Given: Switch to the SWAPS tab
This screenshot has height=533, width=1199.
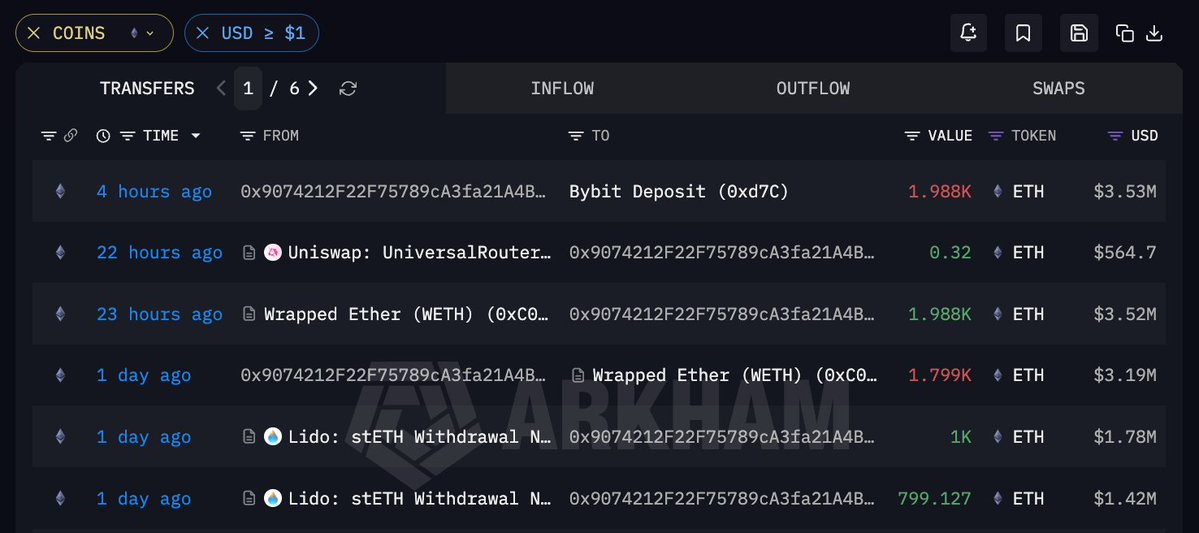Looking at the screenshot, I should point(1058,89).
